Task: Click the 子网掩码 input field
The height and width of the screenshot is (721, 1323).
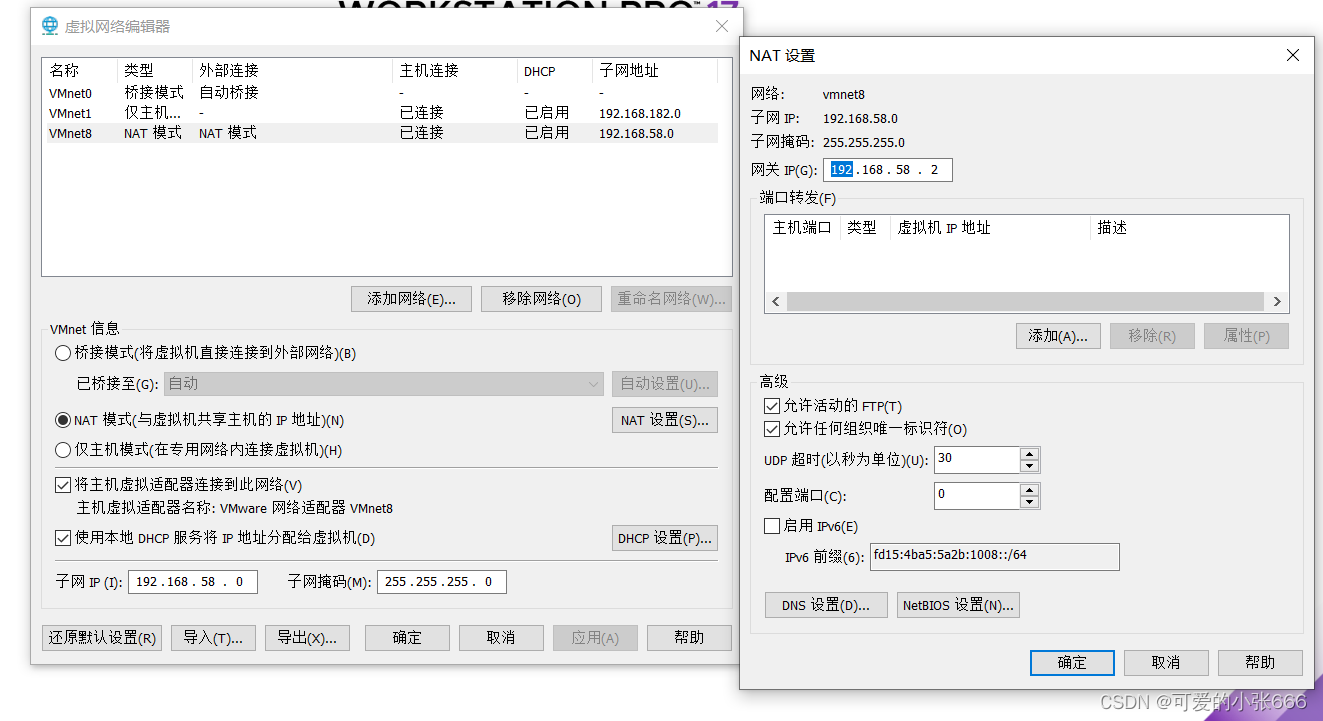Action: [x=442, y=582]
